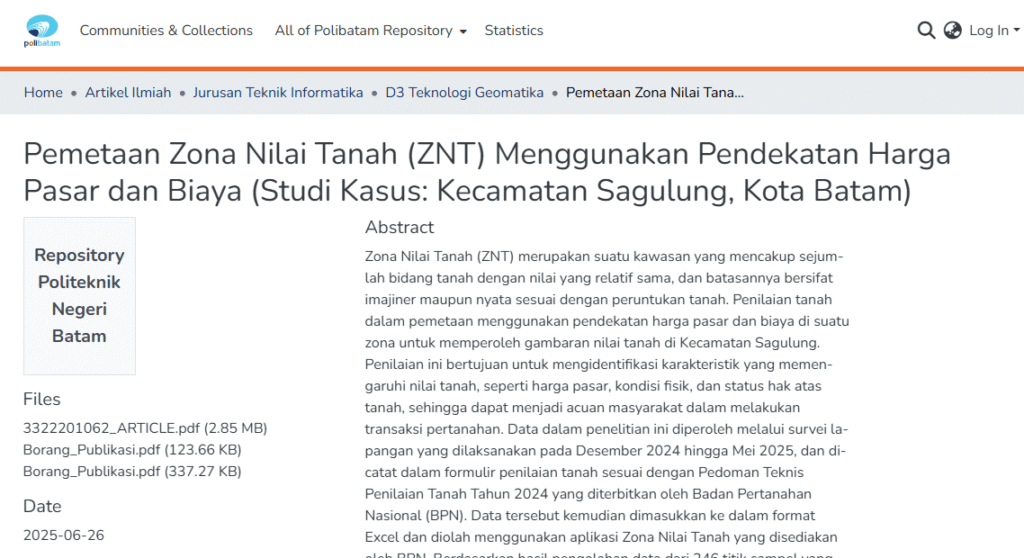Download Borang_Publikasi.pdf sized 337.27 KB
1024x558 pixels.
(132, 471)
